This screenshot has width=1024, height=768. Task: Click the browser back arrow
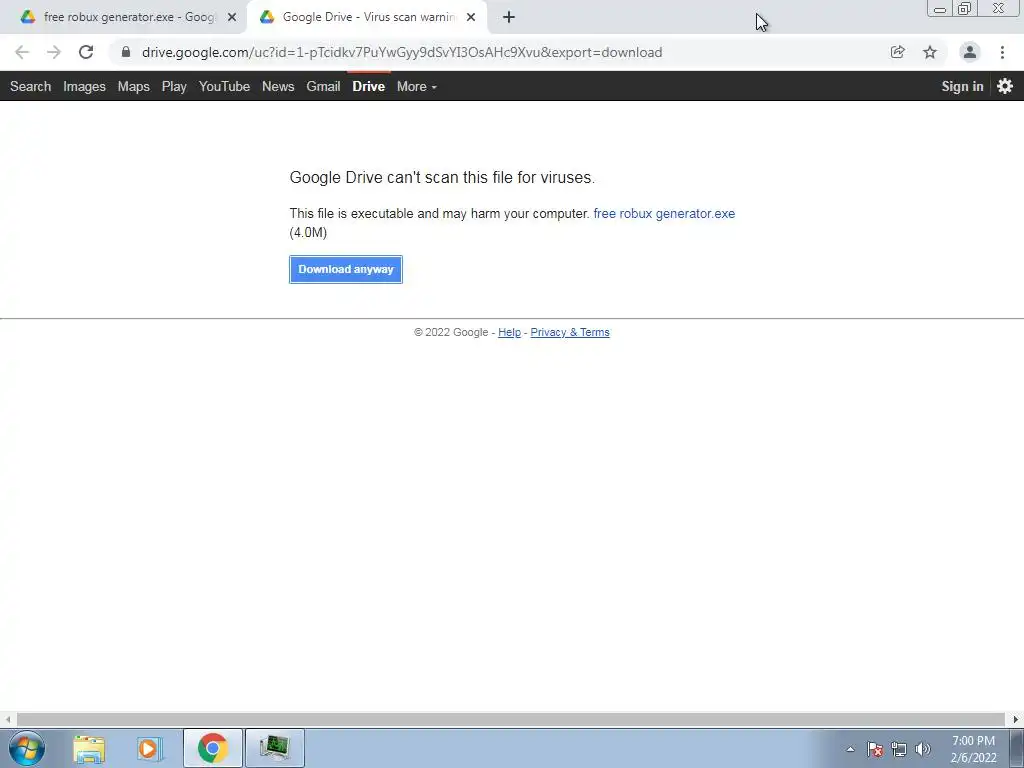(x=22, y=52)
